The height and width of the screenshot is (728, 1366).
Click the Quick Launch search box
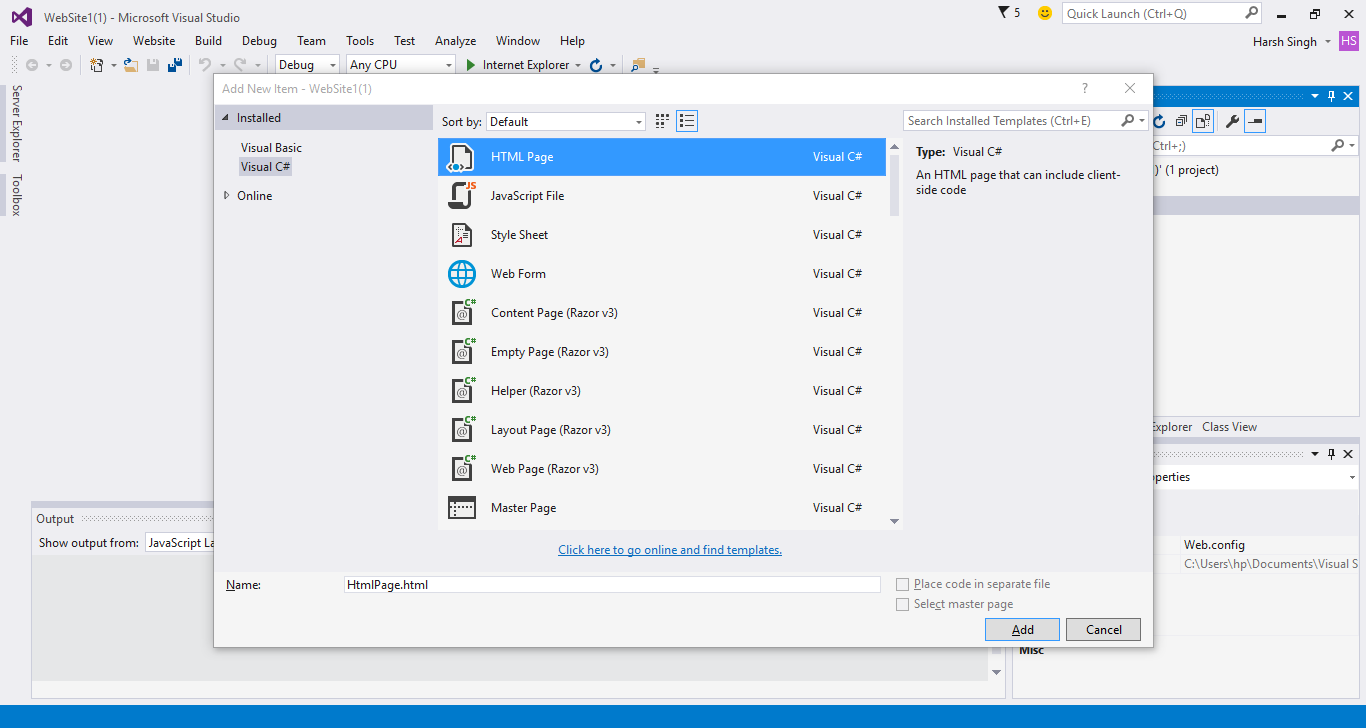[x=1163, y=13]
